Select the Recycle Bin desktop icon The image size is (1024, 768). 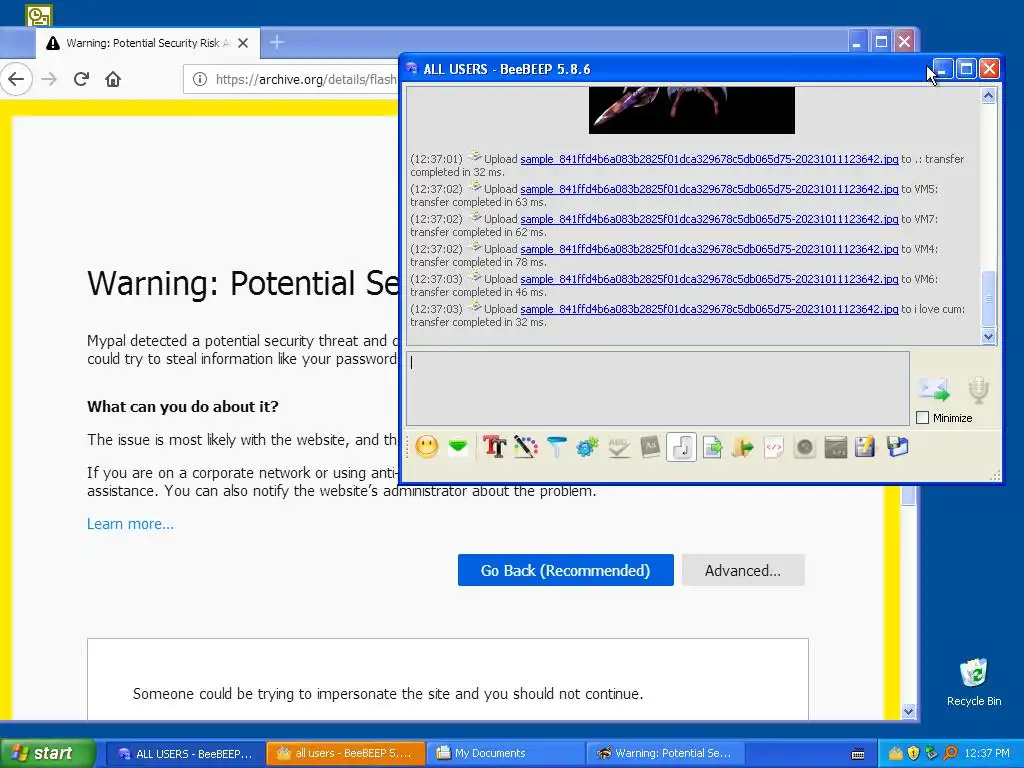[974, 682]
